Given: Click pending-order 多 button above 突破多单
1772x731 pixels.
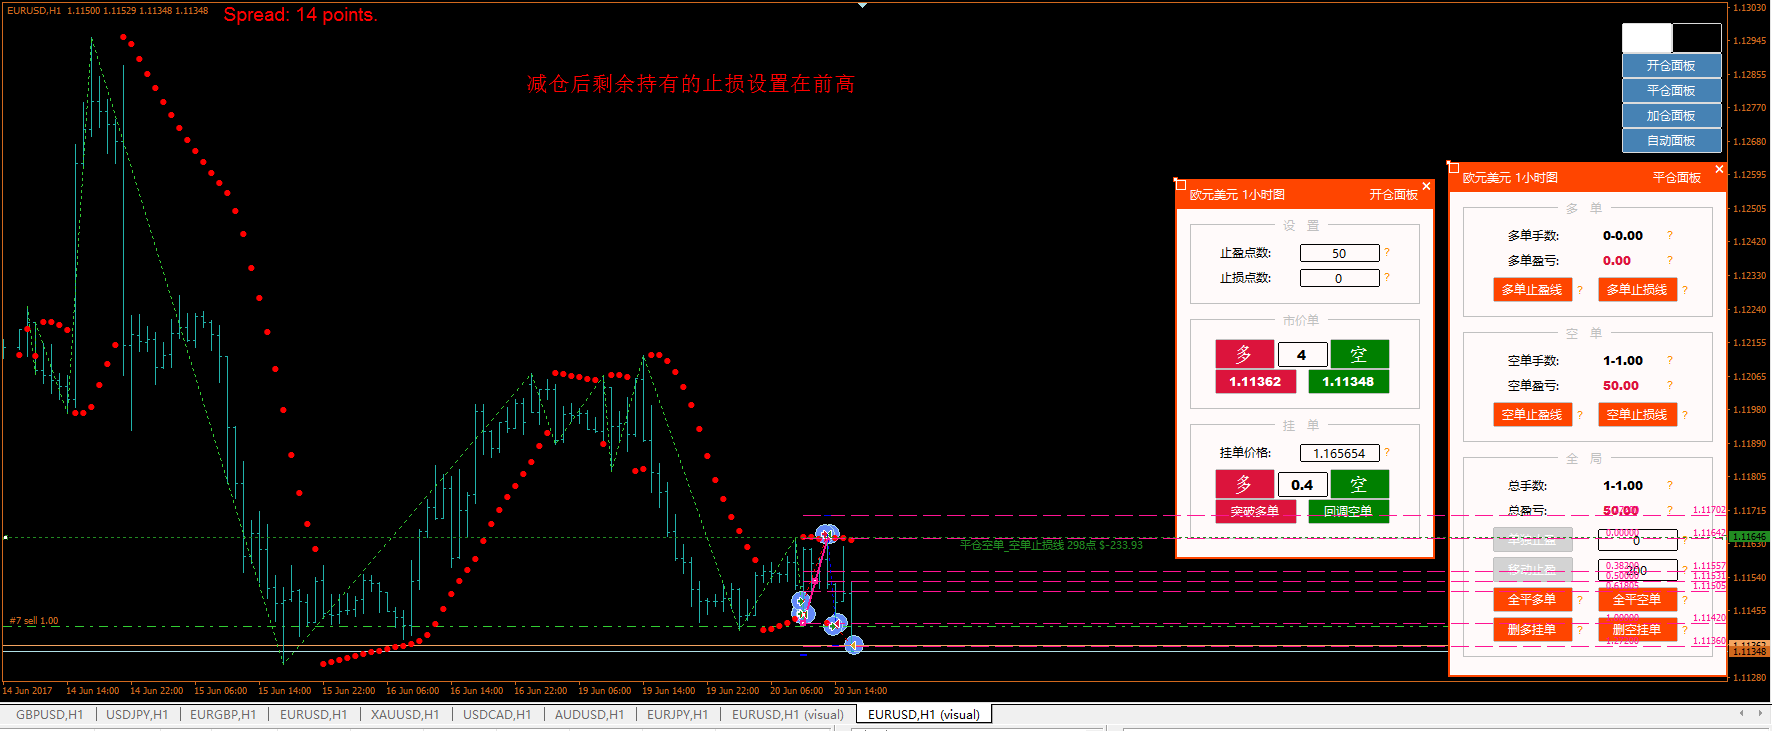Looking at the screenshot, I should point(1244,484).
